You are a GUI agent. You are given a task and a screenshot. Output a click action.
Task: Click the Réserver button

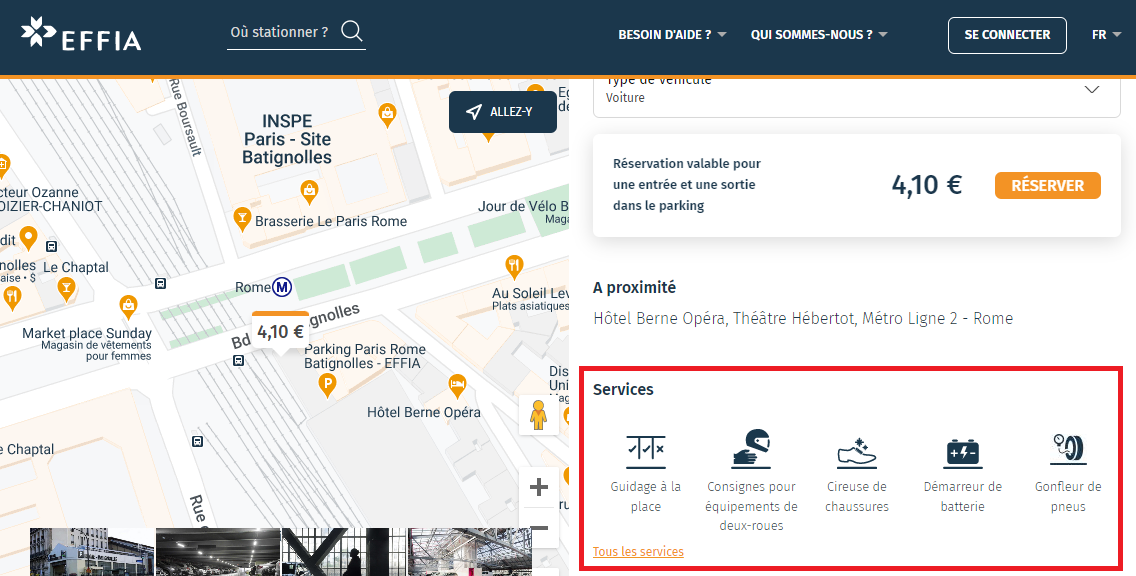coord(1048,185)
